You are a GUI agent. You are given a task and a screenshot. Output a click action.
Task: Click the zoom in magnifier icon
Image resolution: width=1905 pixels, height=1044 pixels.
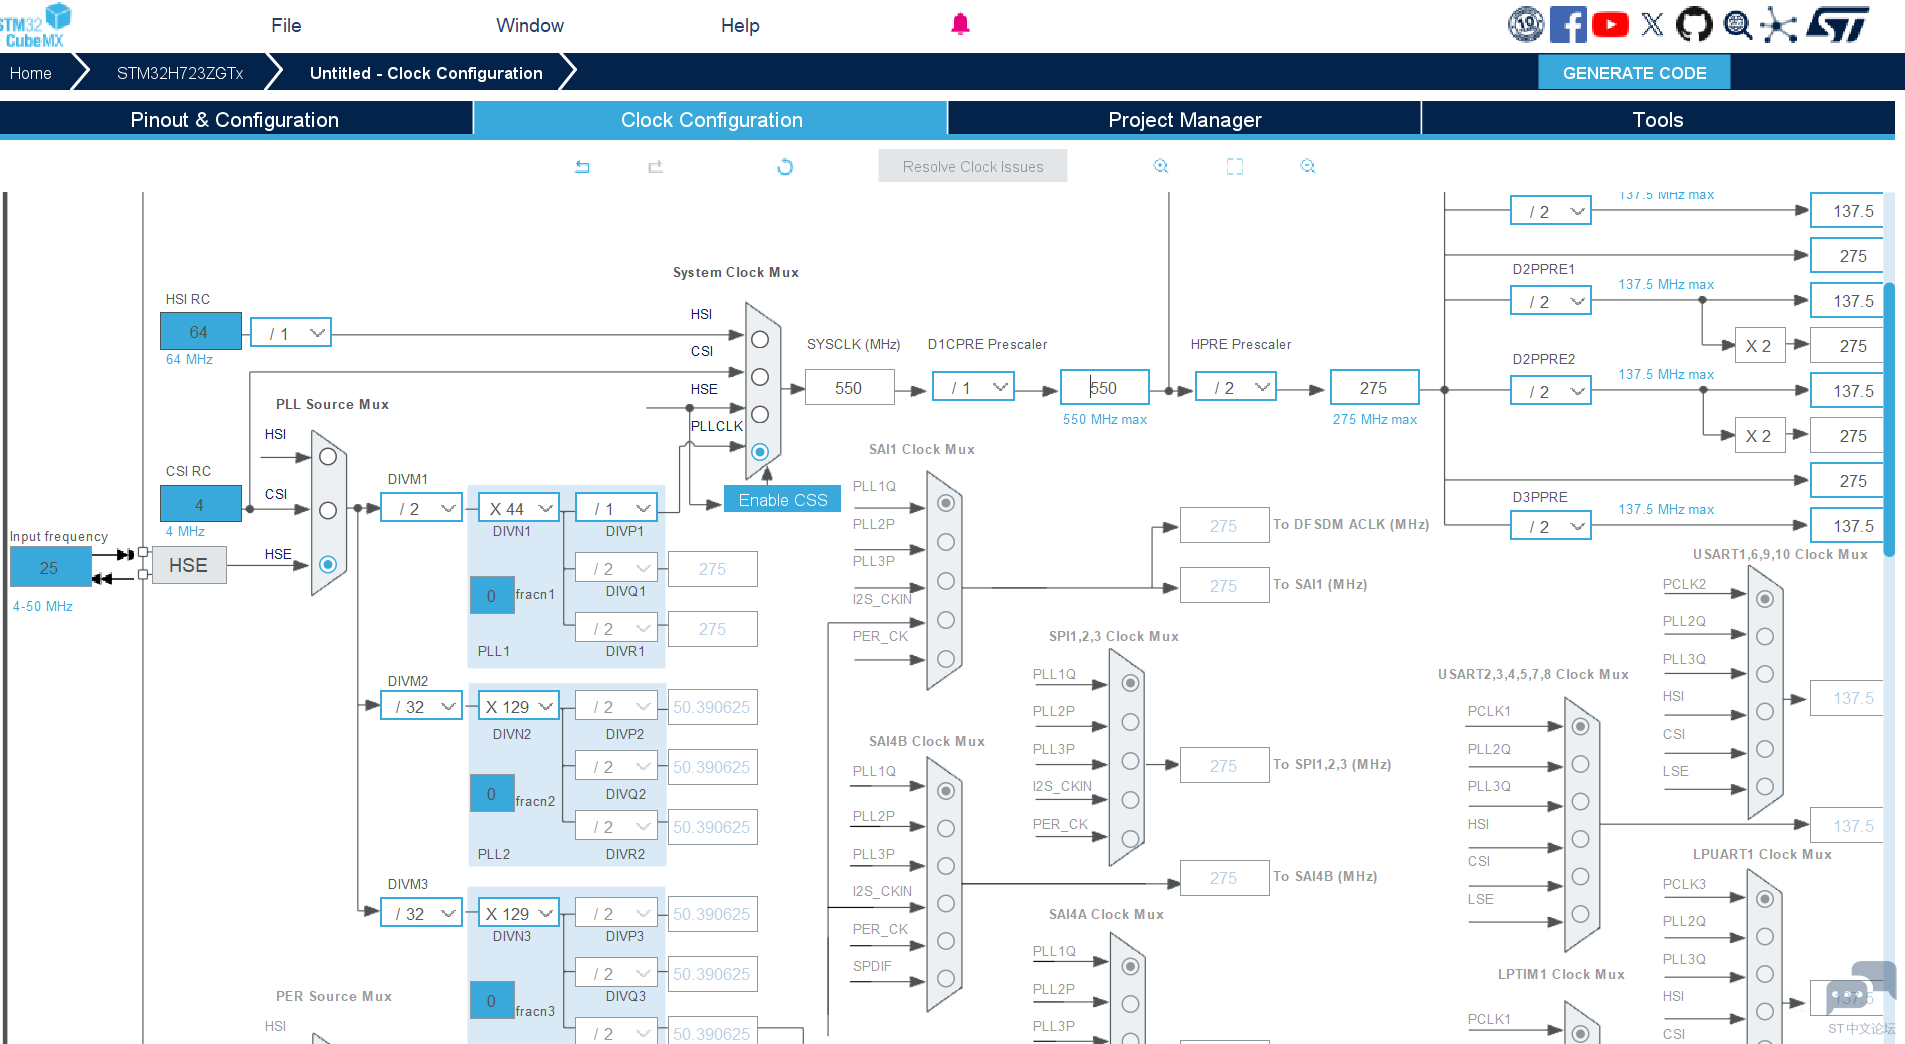point(1161,166)
